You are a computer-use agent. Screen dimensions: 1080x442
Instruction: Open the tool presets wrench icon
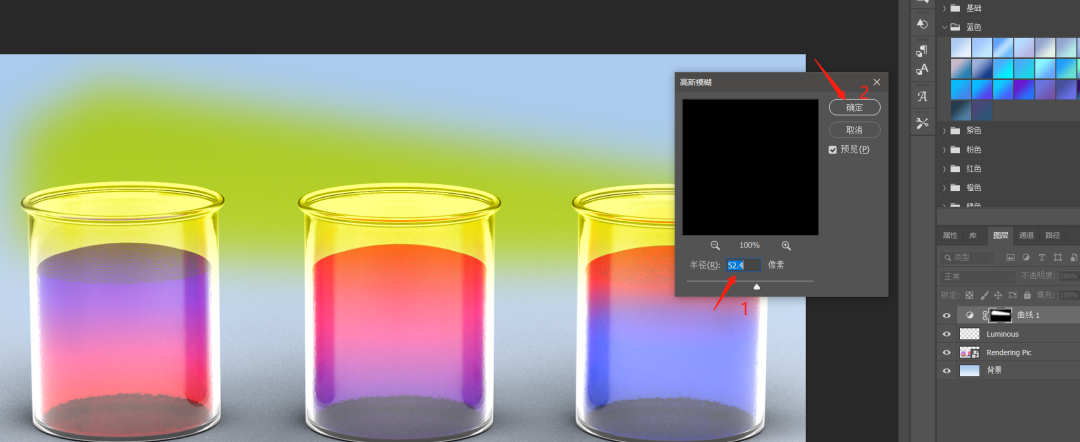pyautogui.click(x=922, y=123)
